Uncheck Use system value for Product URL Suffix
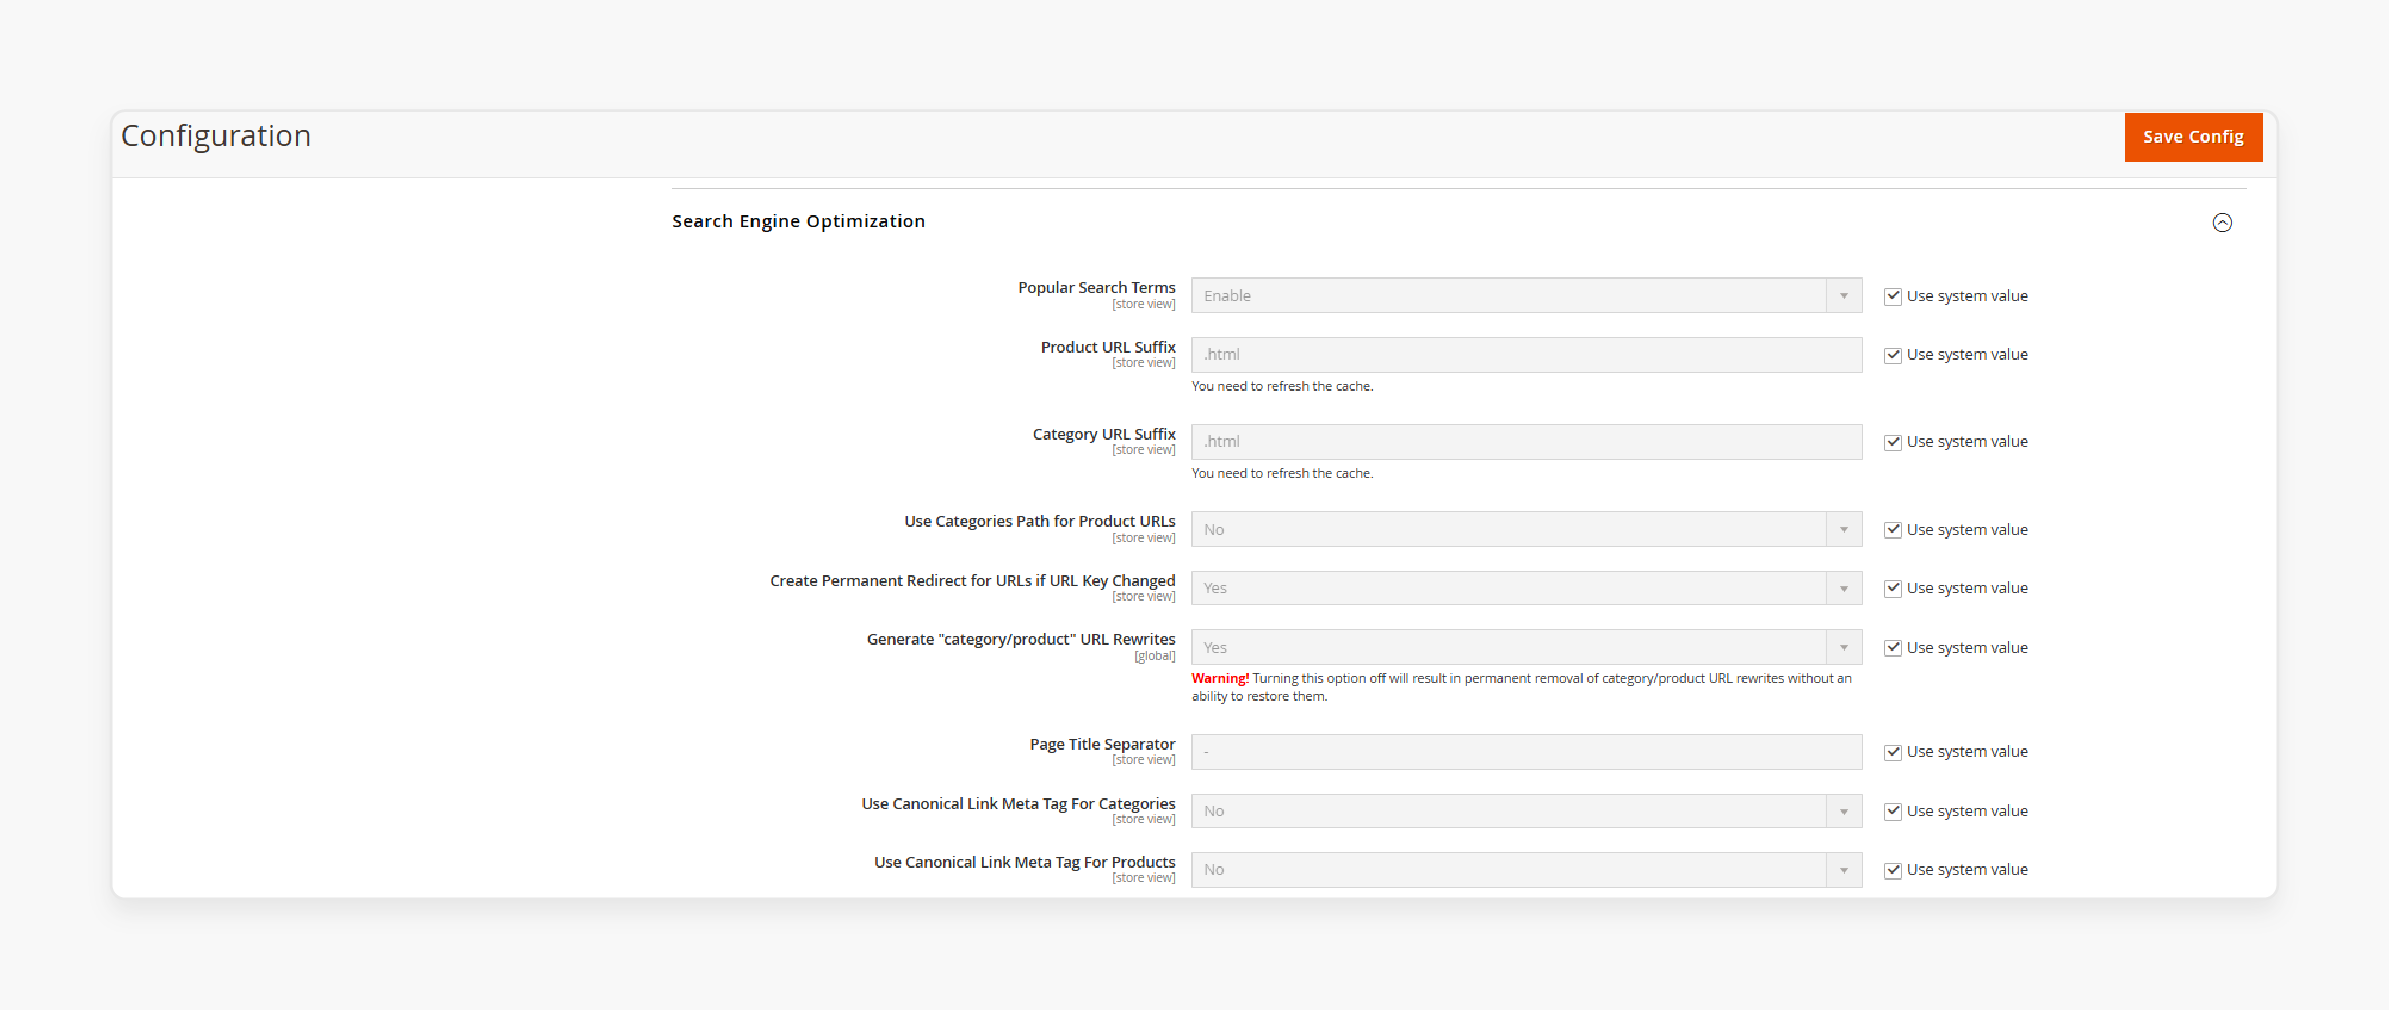2389x1010 pixels. pos(1893,355)
